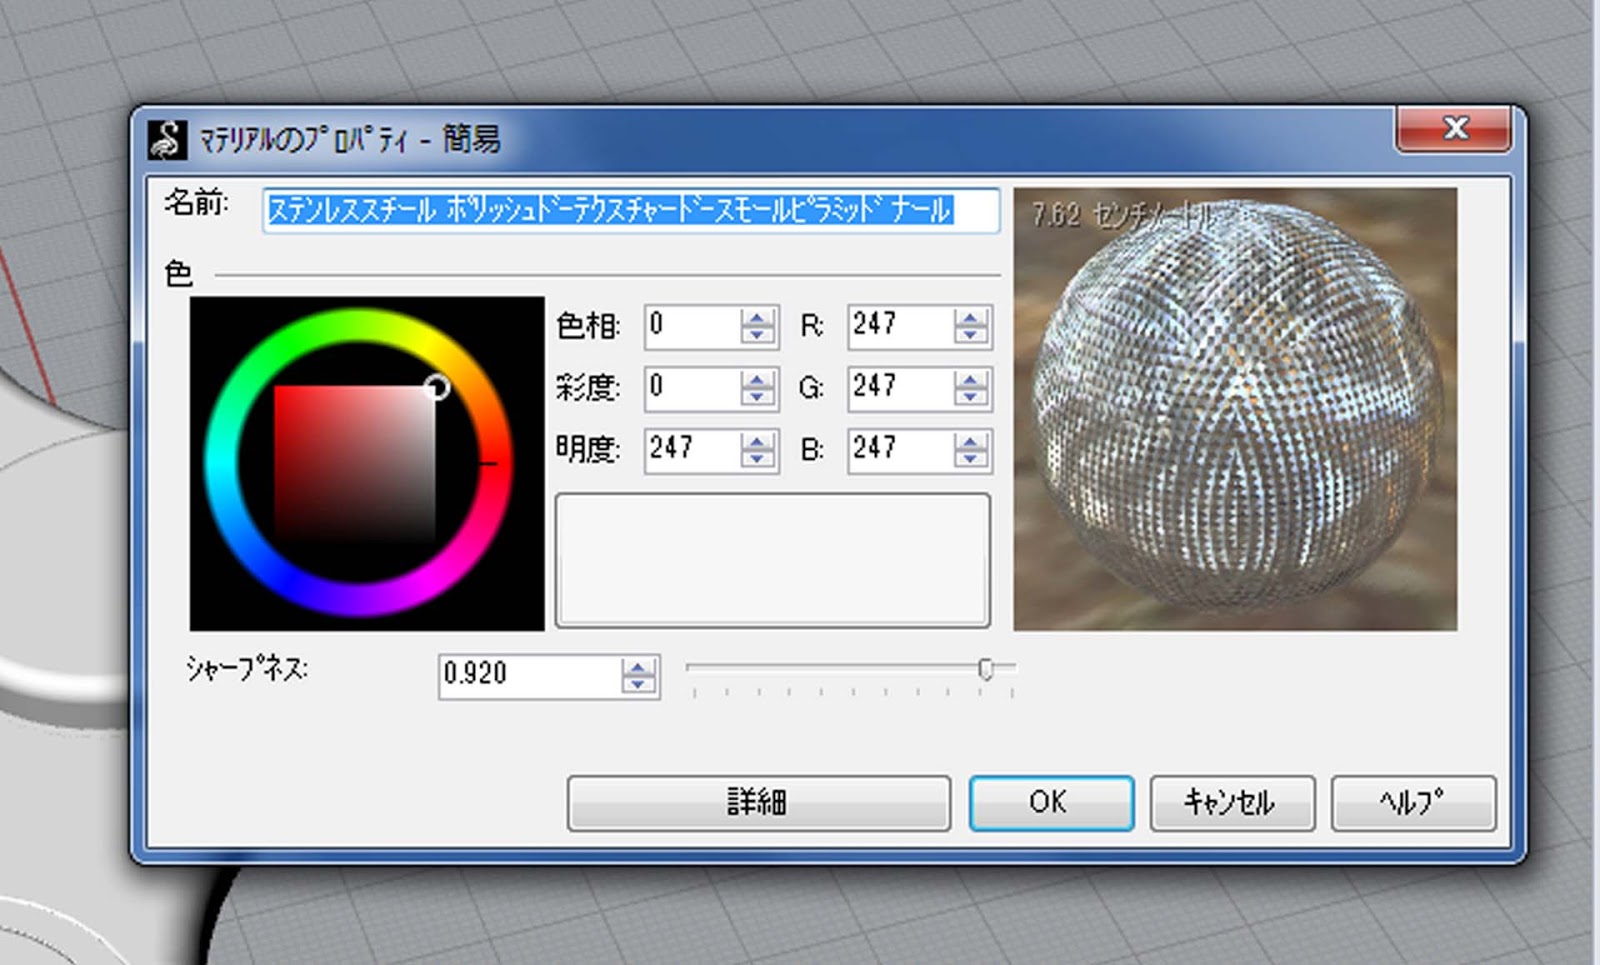Close the material properties dialog

[x=1453, y=128]
